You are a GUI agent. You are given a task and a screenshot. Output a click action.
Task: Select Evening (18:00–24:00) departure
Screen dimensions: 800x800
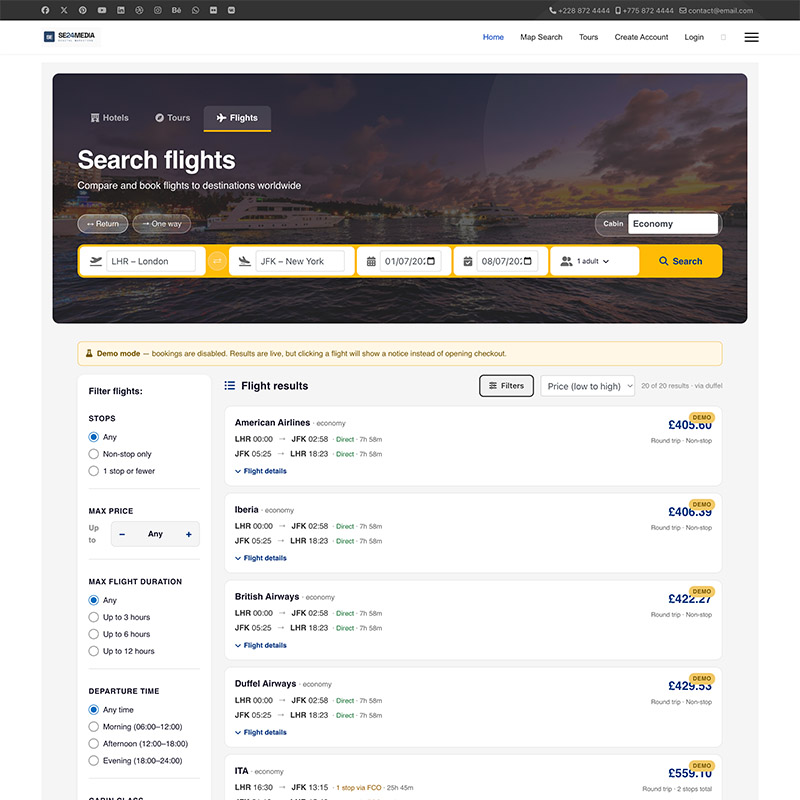[93, 761]
